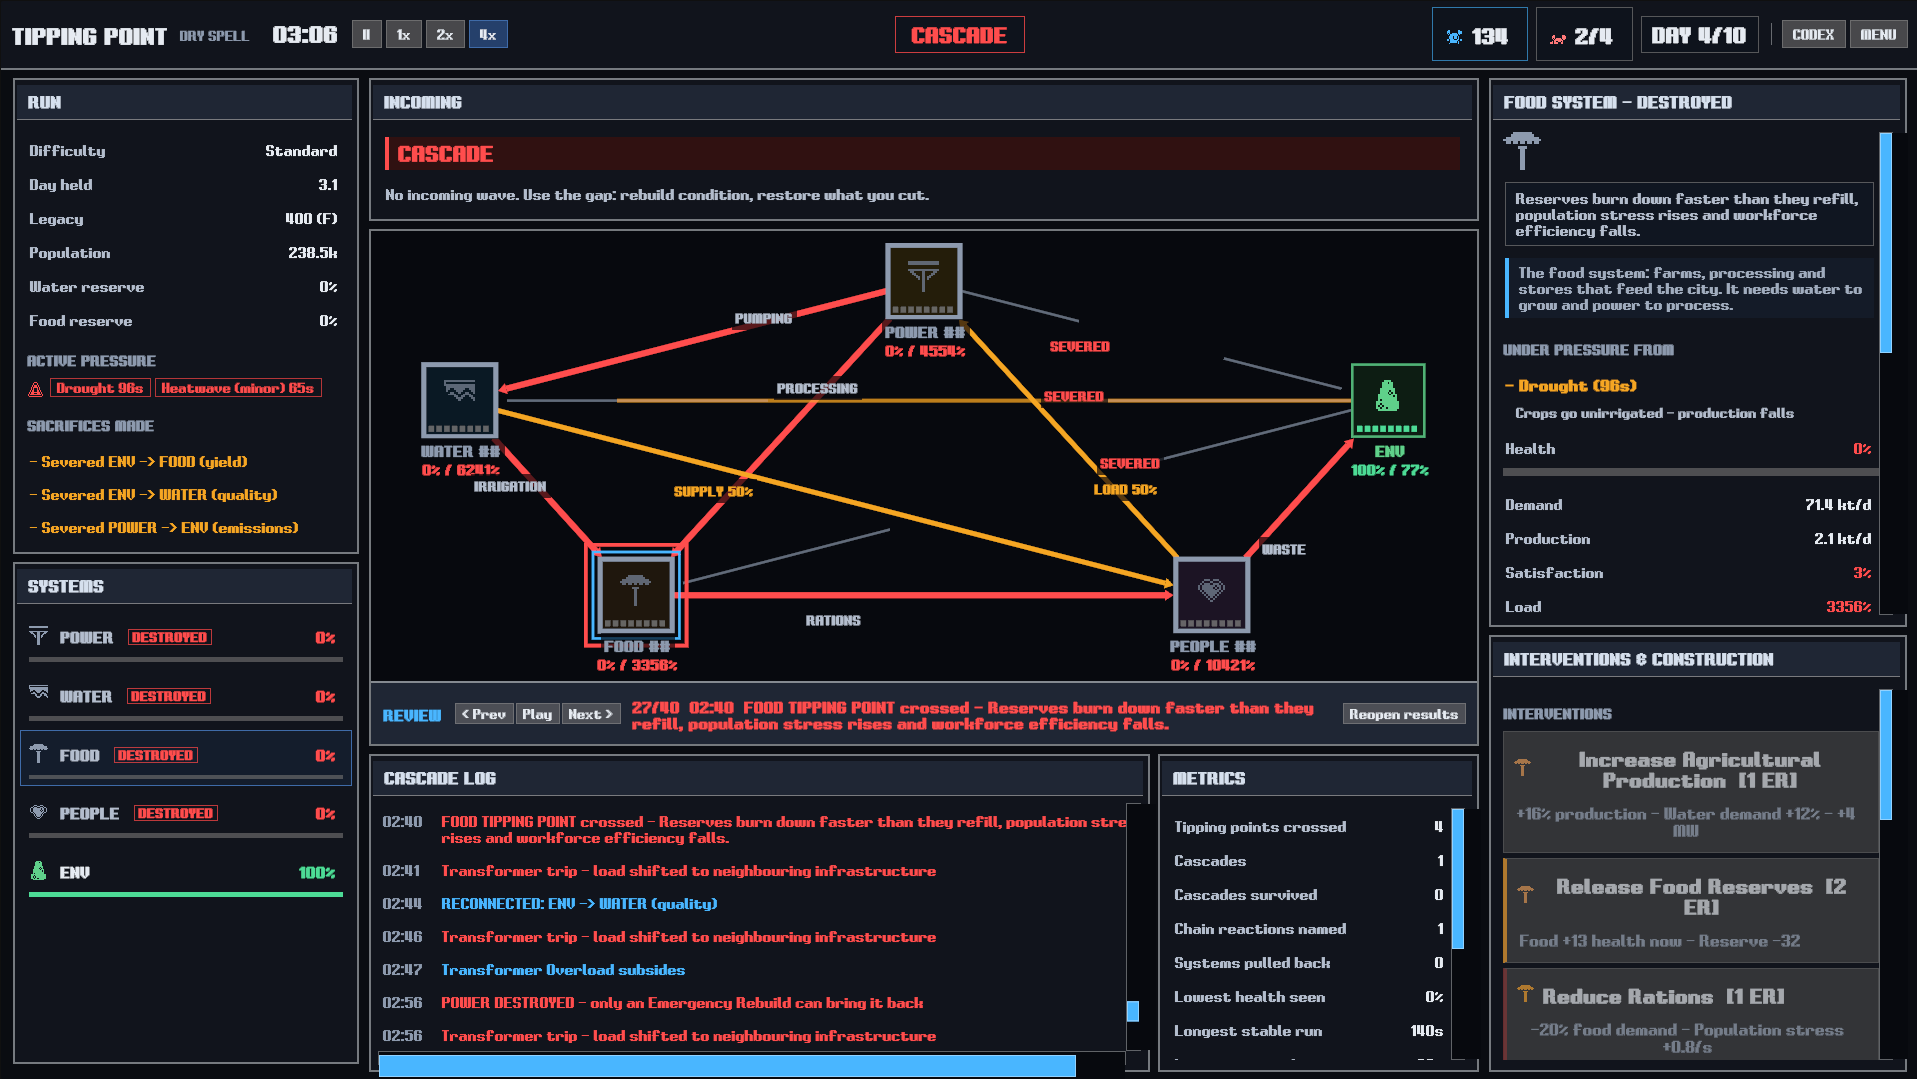The width and height of the screenshot is (1917, 1079).
Task: Click the green ENV icon in Systems
Action: (38, 871)
